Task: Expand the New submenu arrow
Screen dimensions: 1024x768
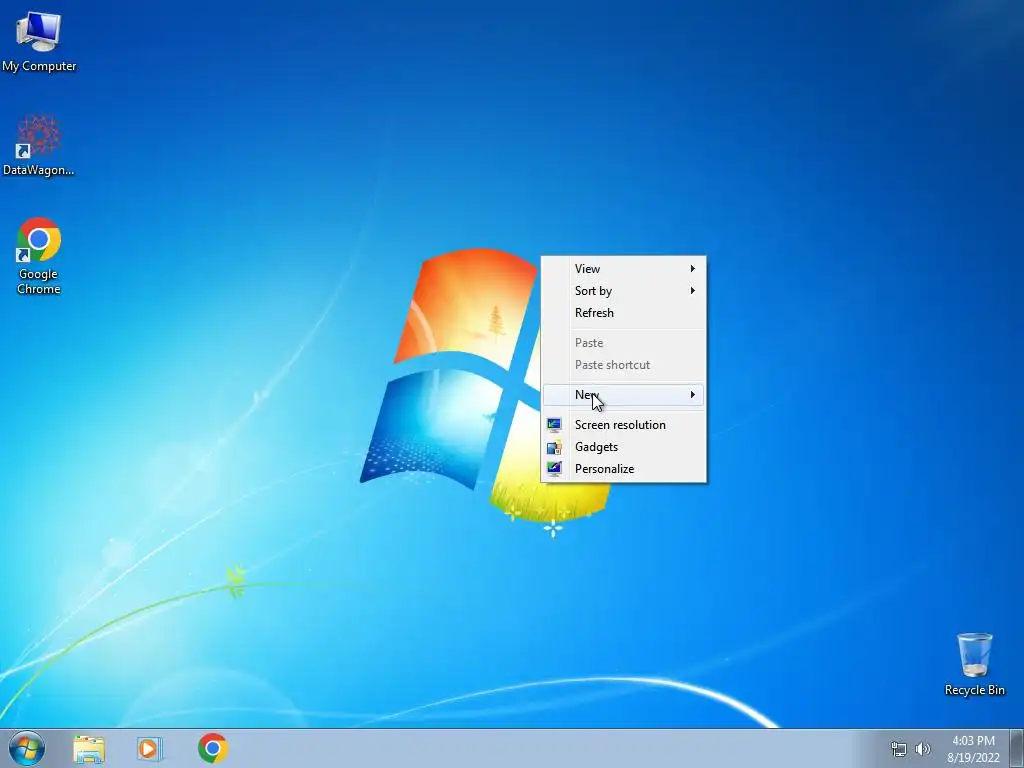Action: (692, 394)
